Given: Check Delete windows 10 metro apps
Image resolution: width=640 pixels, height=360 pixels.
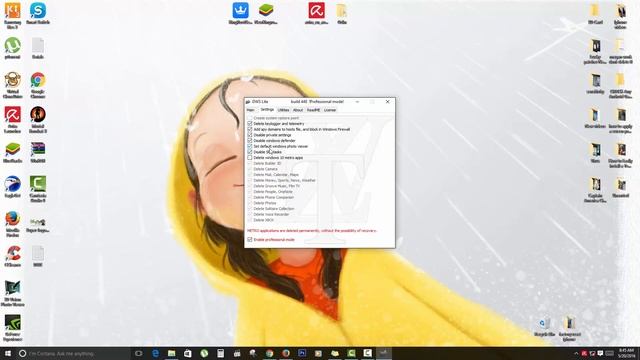Looking at the screenshot, I should 250,158.
